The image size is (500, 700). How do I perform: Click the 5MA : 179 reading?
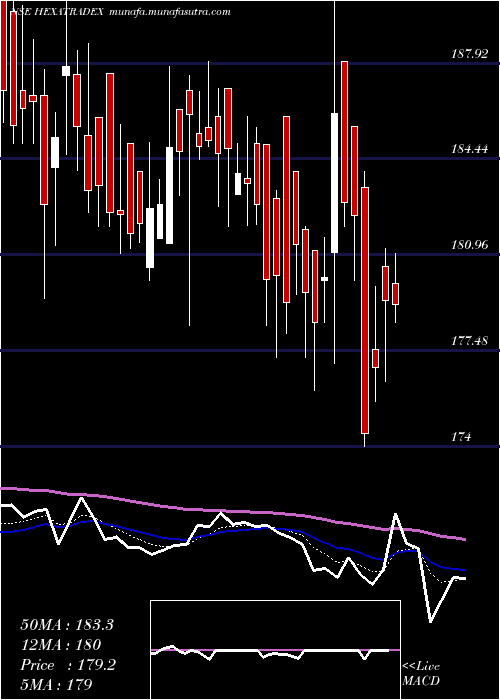56,684
